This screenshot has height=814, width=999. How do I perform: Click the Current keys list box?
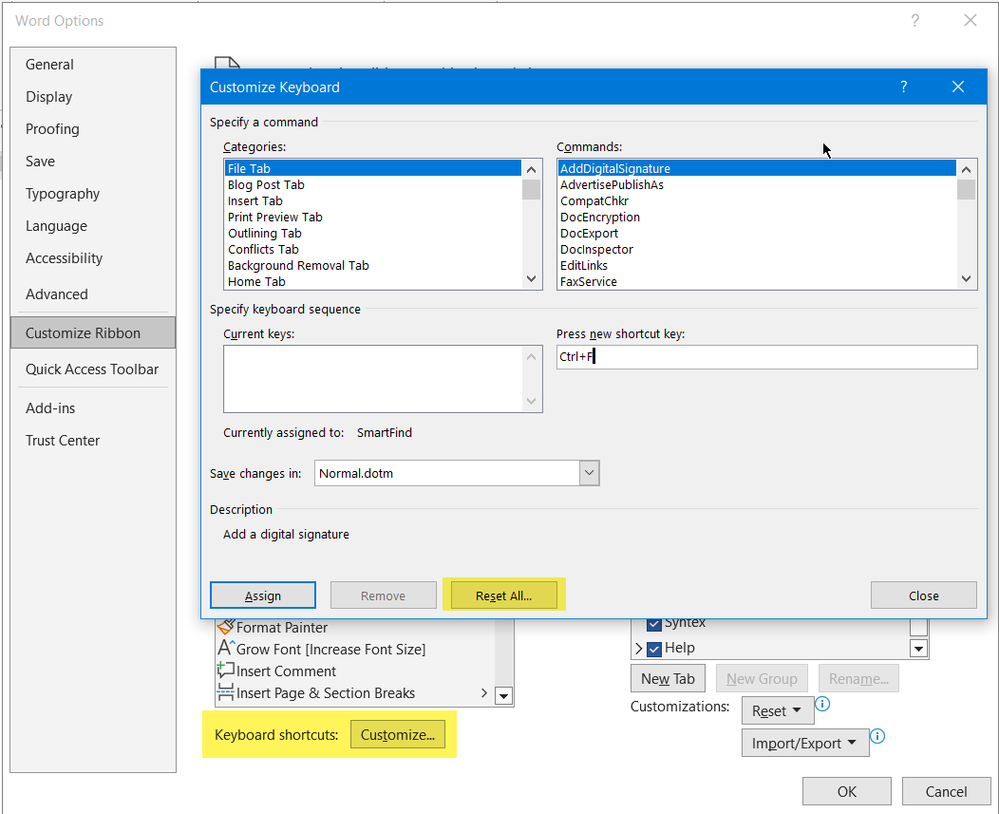pos(383,379)
